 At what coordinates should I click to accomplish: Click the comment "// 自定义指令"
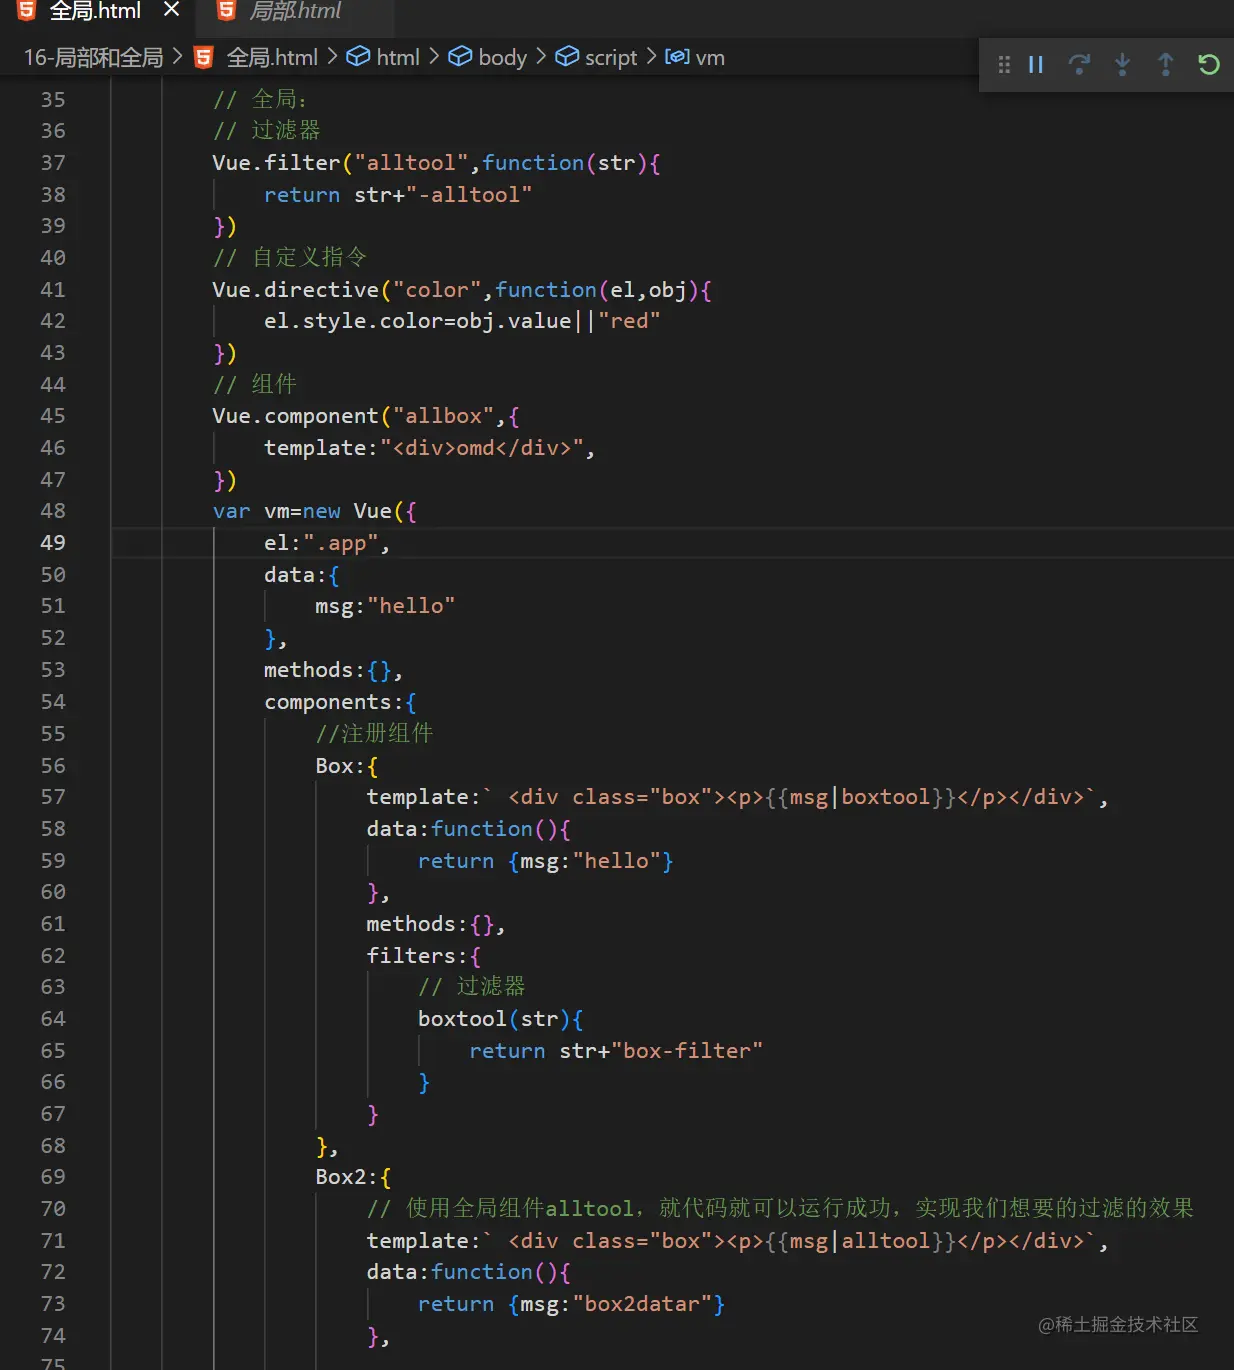tap(290, 257)
